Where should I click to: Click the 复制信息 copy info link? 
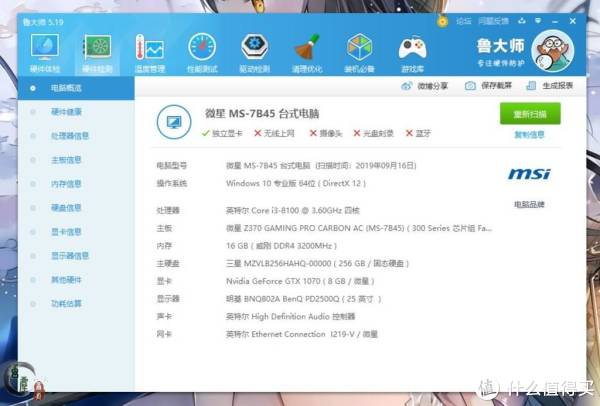[x=529, y=135]
